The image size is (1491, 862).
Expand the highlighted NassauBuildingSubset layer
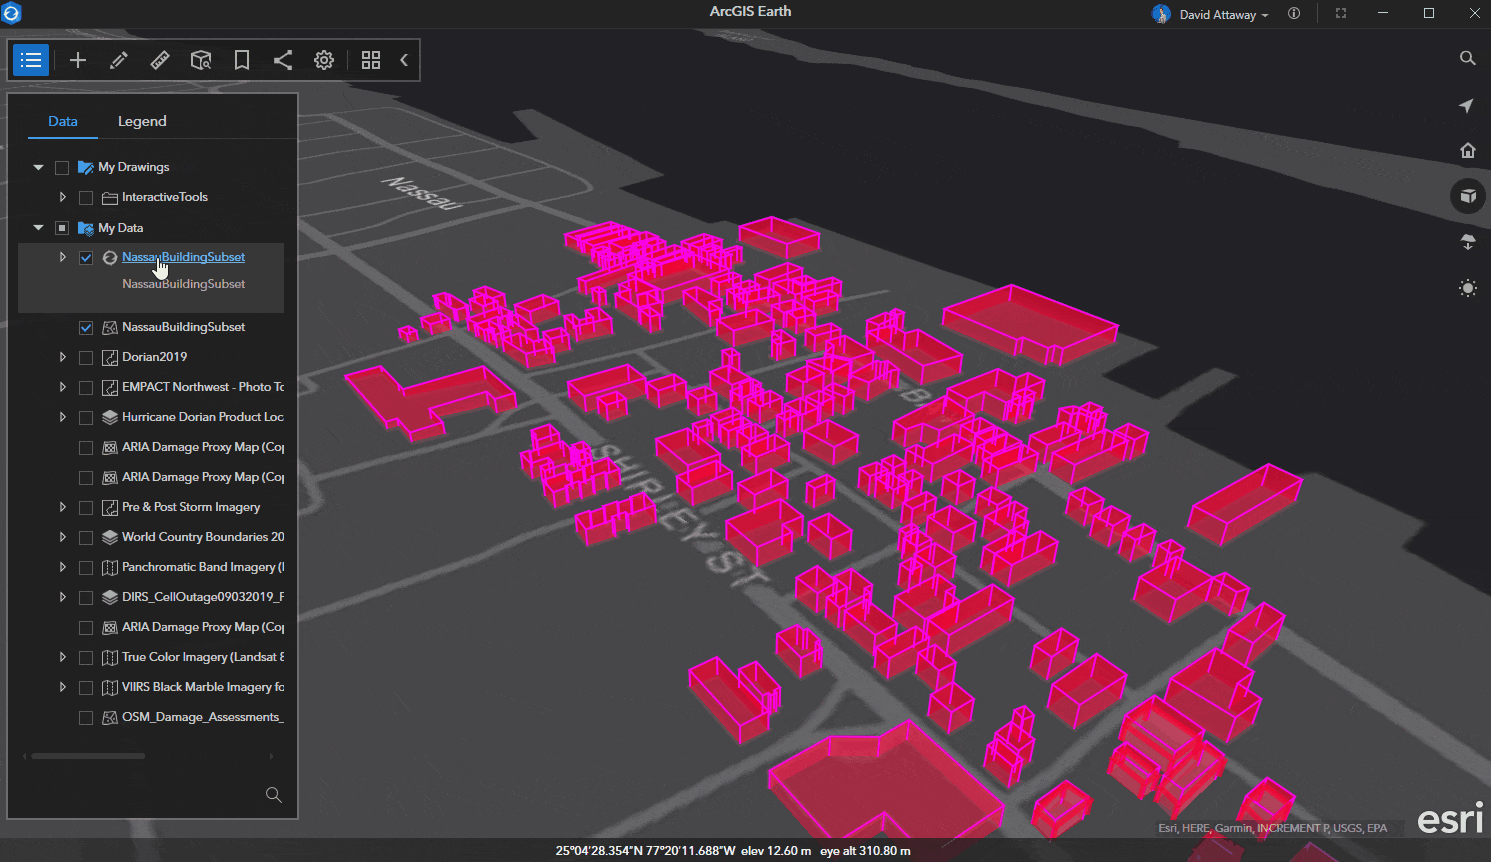tap(62, 257)
